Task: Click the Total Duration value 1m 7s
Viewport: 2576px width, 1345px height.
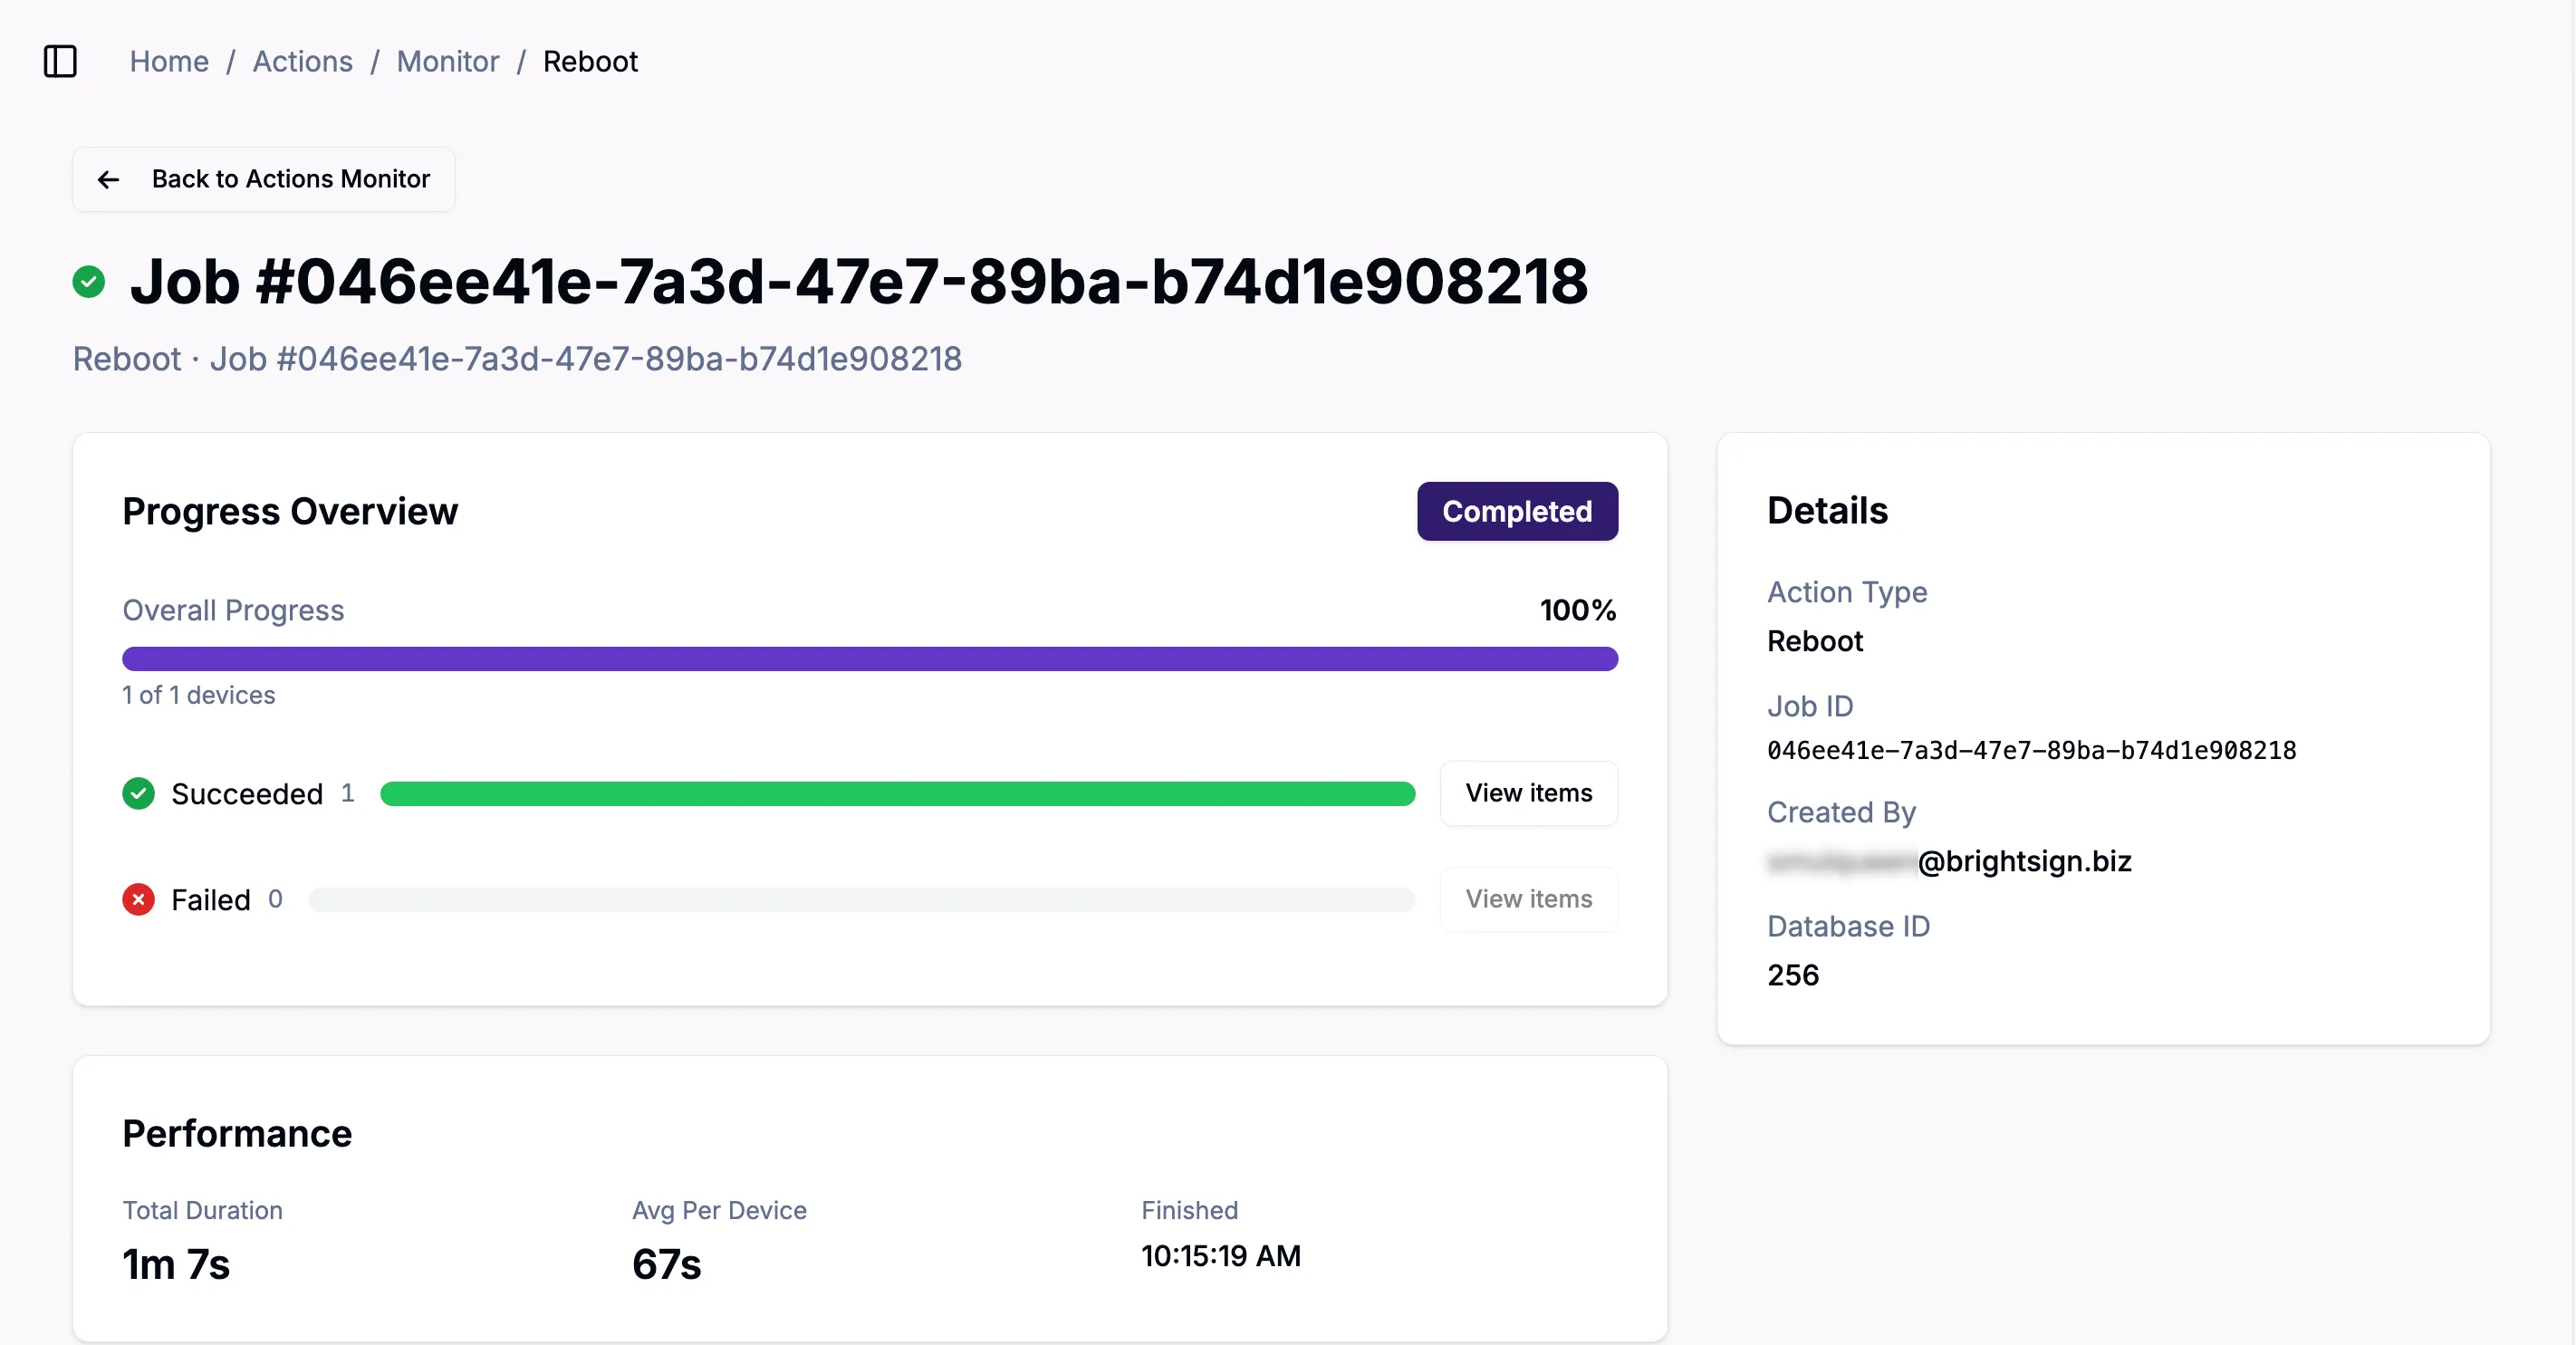Action: click(176, 1264)
